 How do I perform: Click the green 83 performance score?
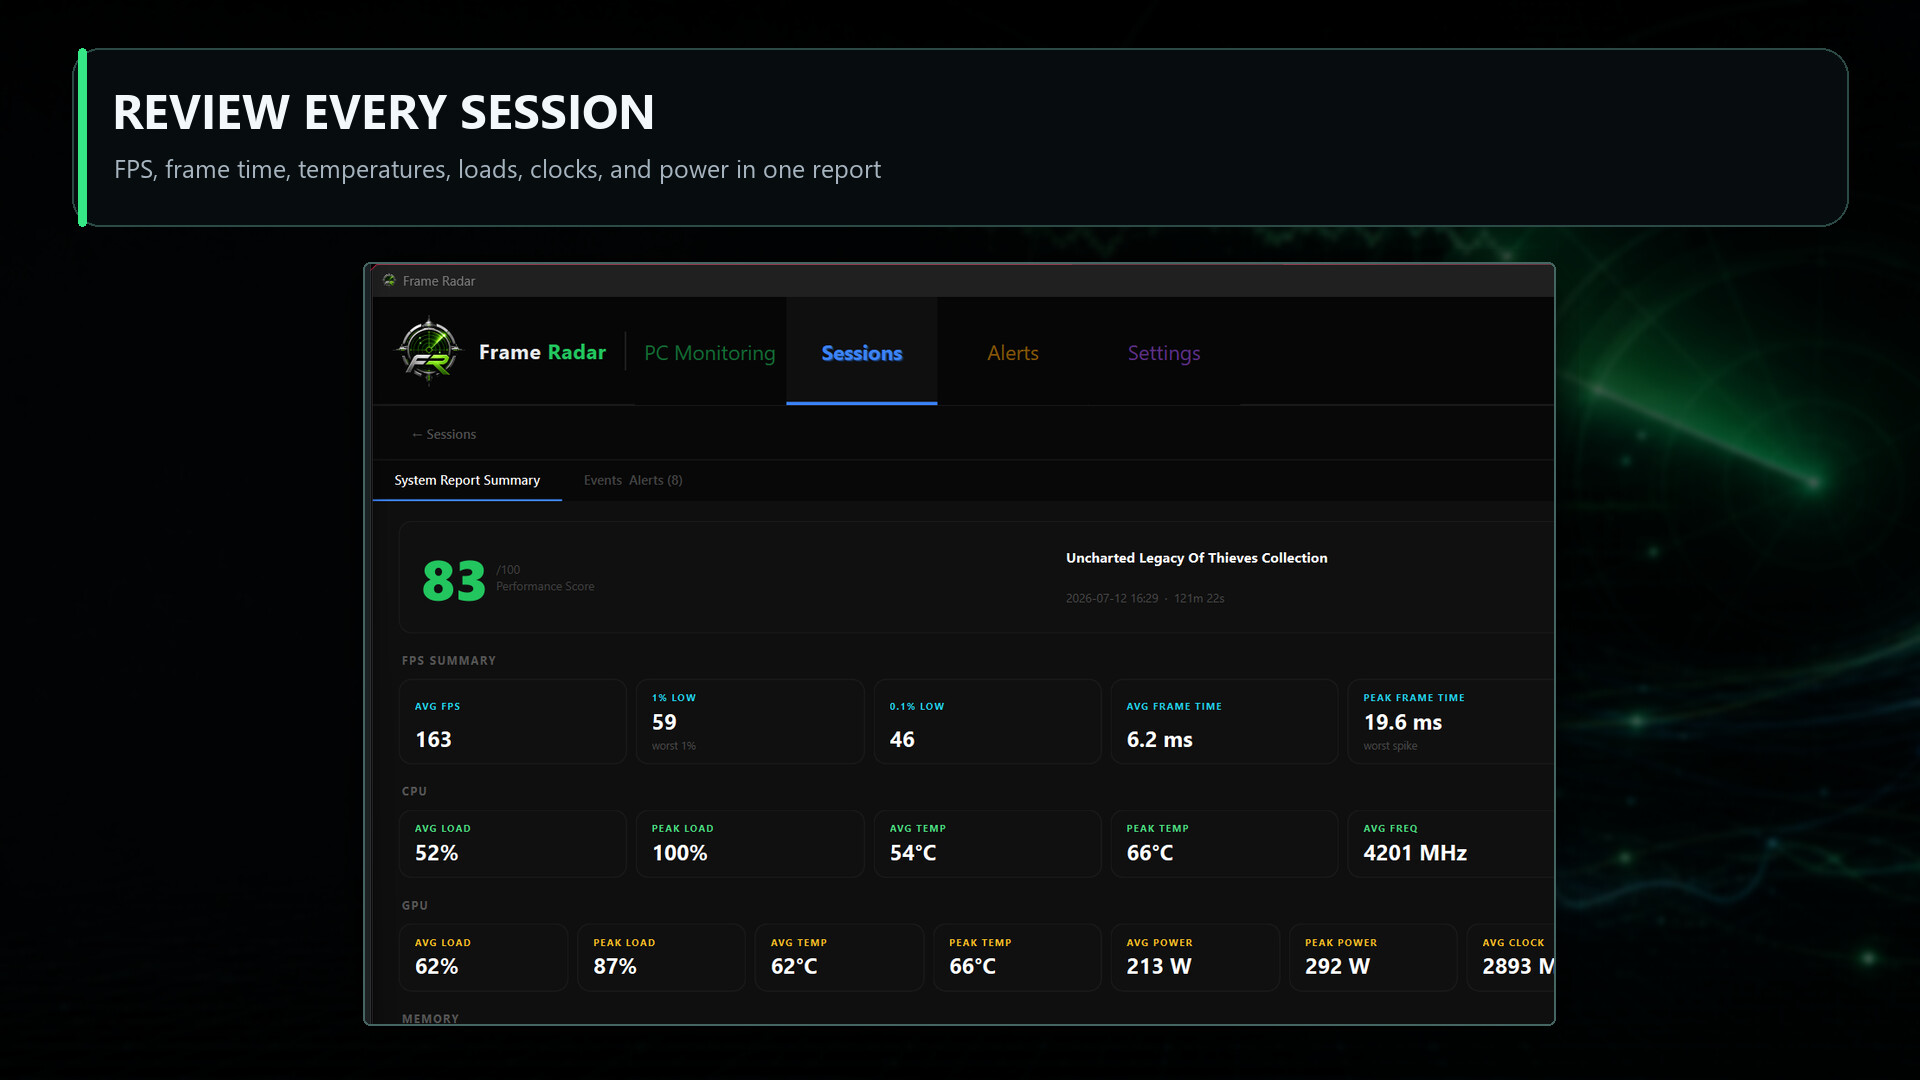pos(454,580)
